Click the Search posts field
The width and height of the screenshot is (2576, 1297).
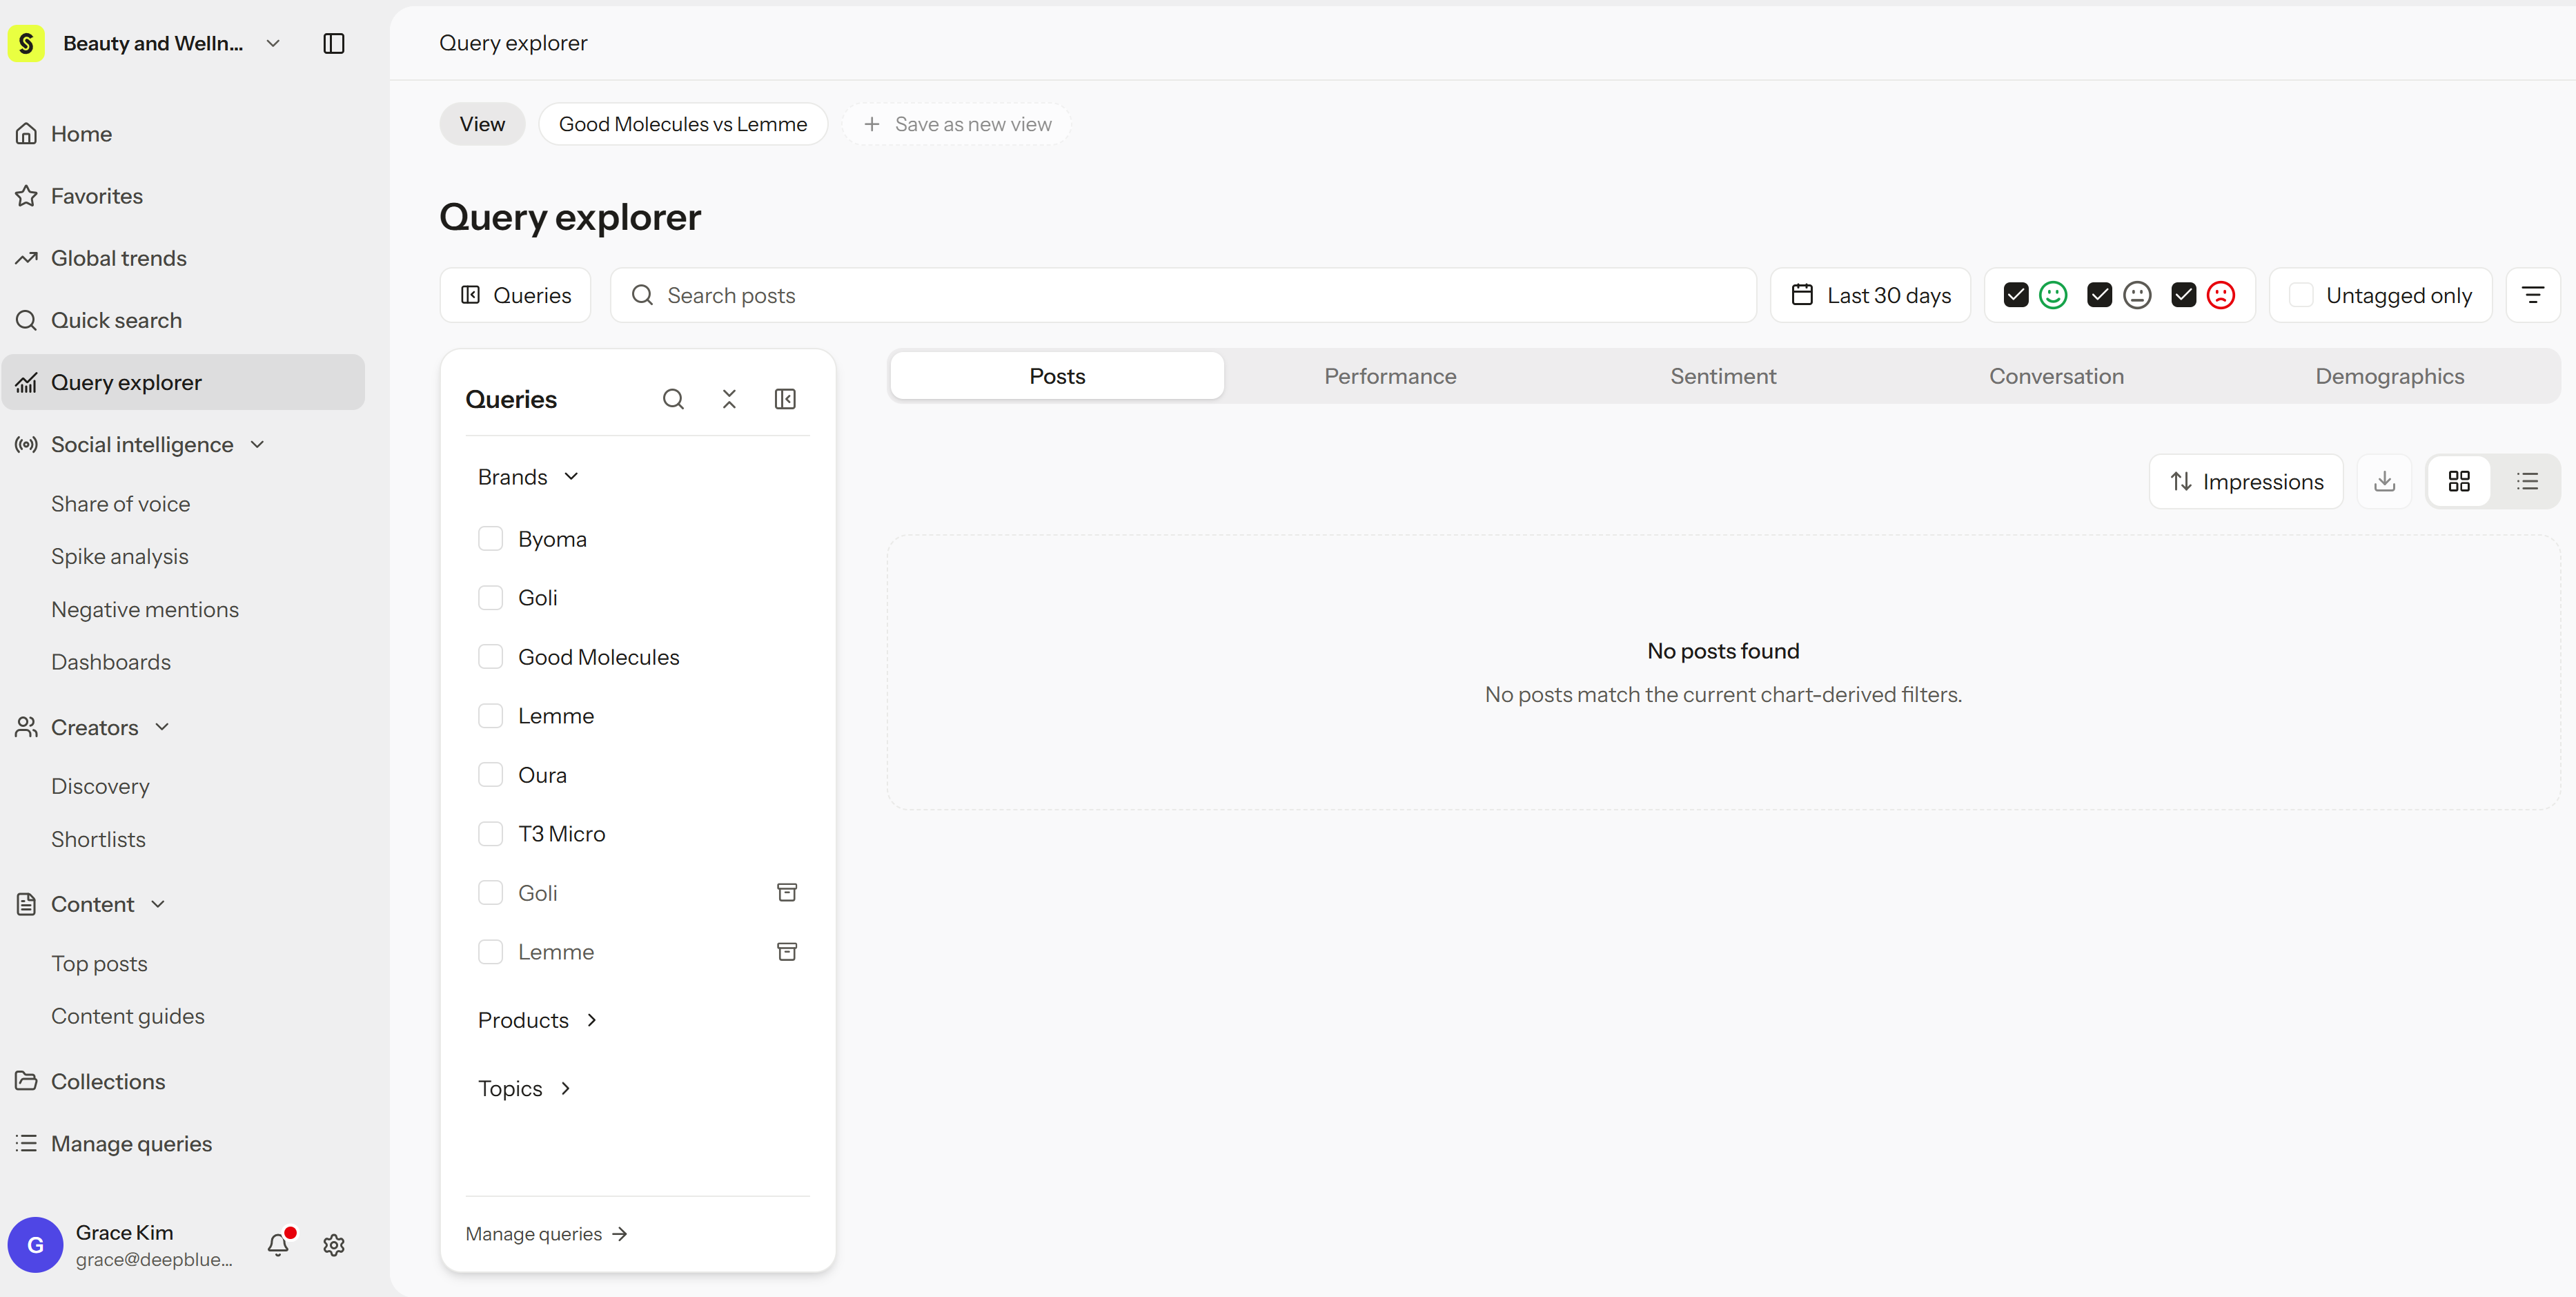(x=1183, y=295)
